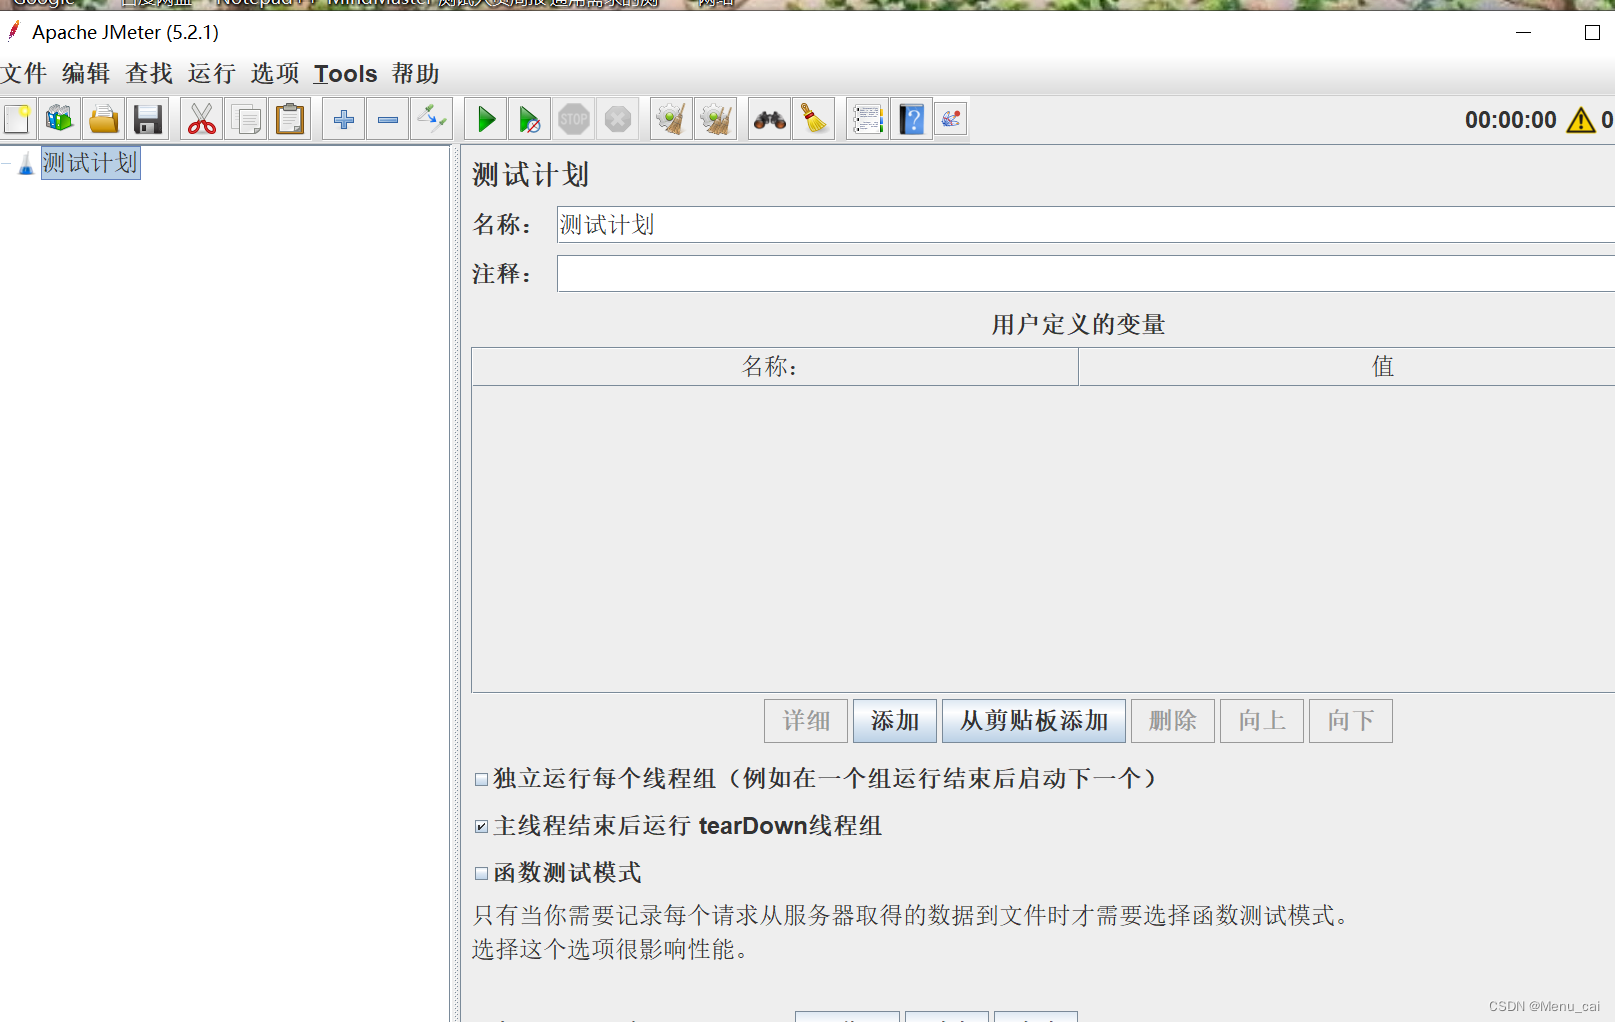Click the 详细 button
1615x1022 pixels.
point(806,721)
